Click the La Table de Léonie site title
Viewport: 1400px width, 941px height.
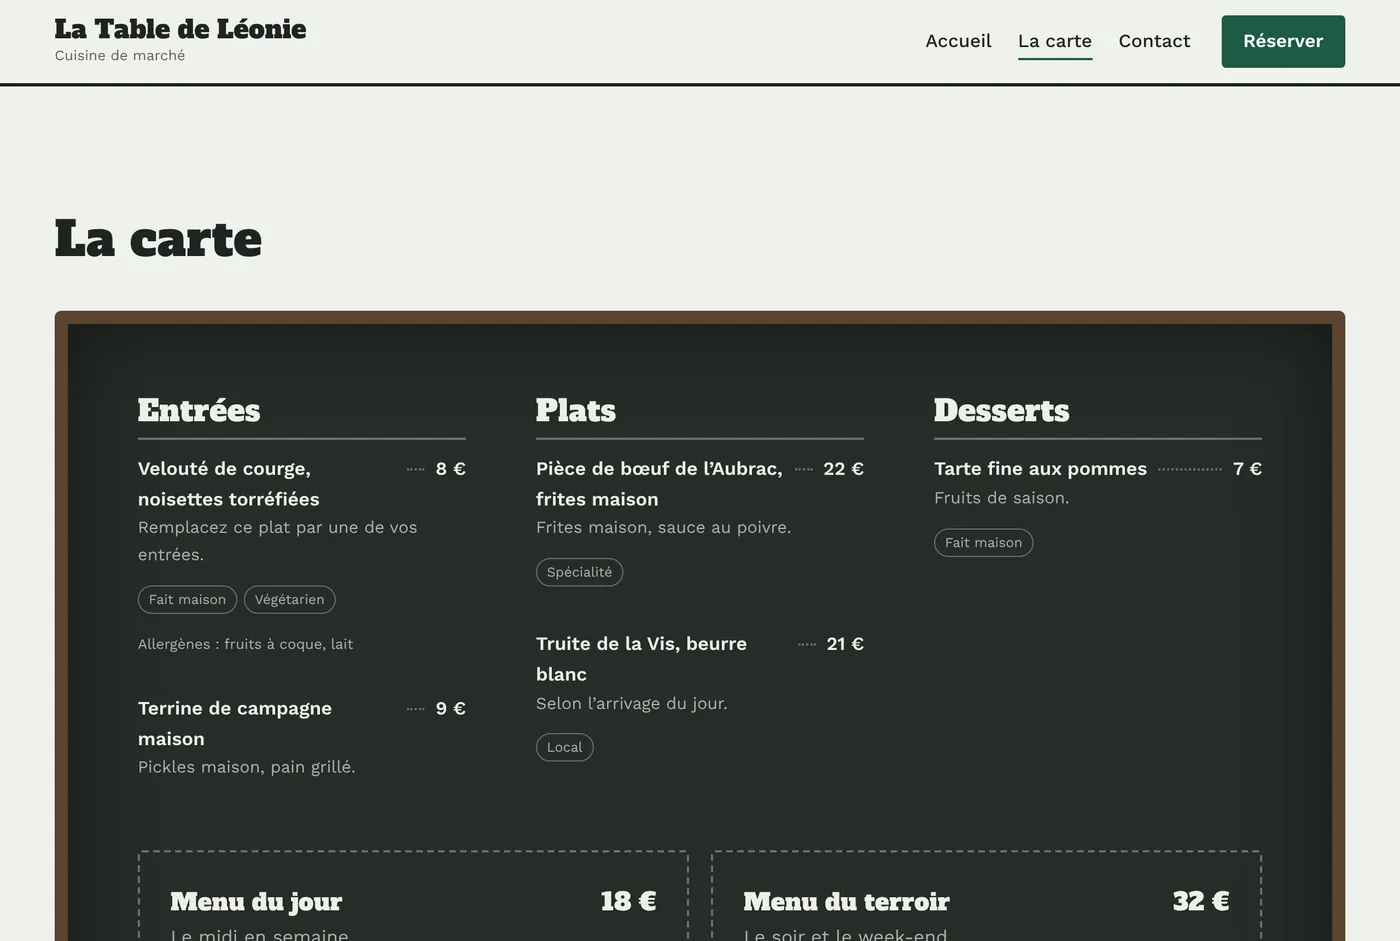click(180, 29)
